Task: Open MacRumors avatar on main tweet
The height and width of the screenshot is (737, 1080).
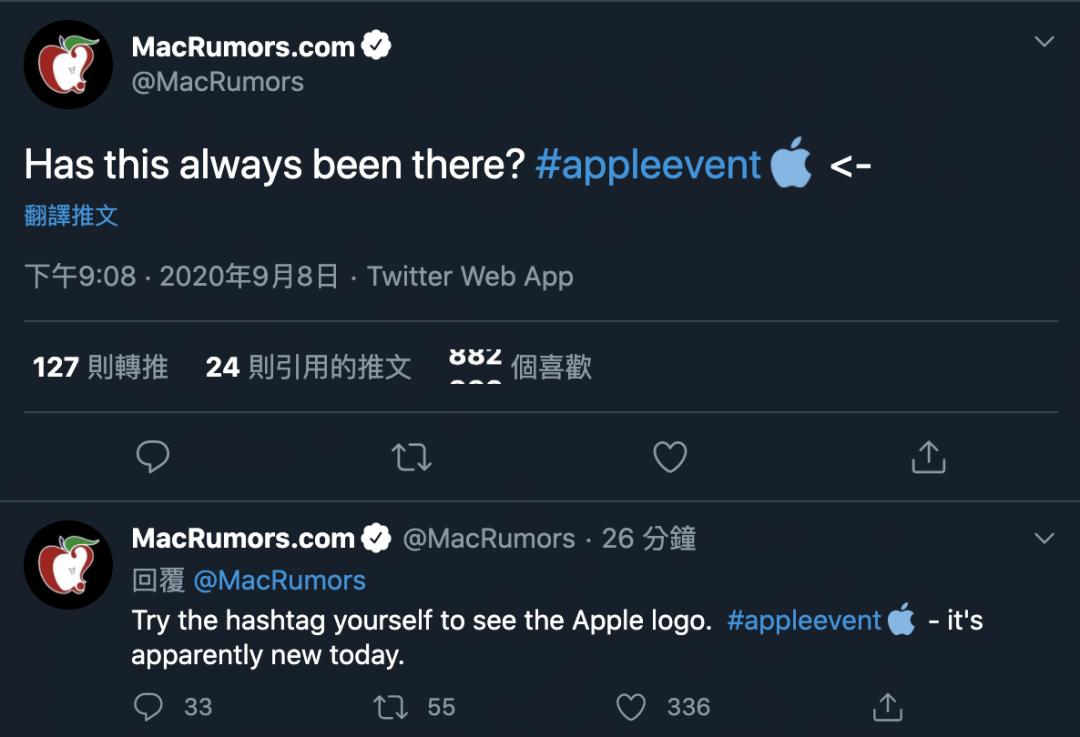Action: click(68, 64)
